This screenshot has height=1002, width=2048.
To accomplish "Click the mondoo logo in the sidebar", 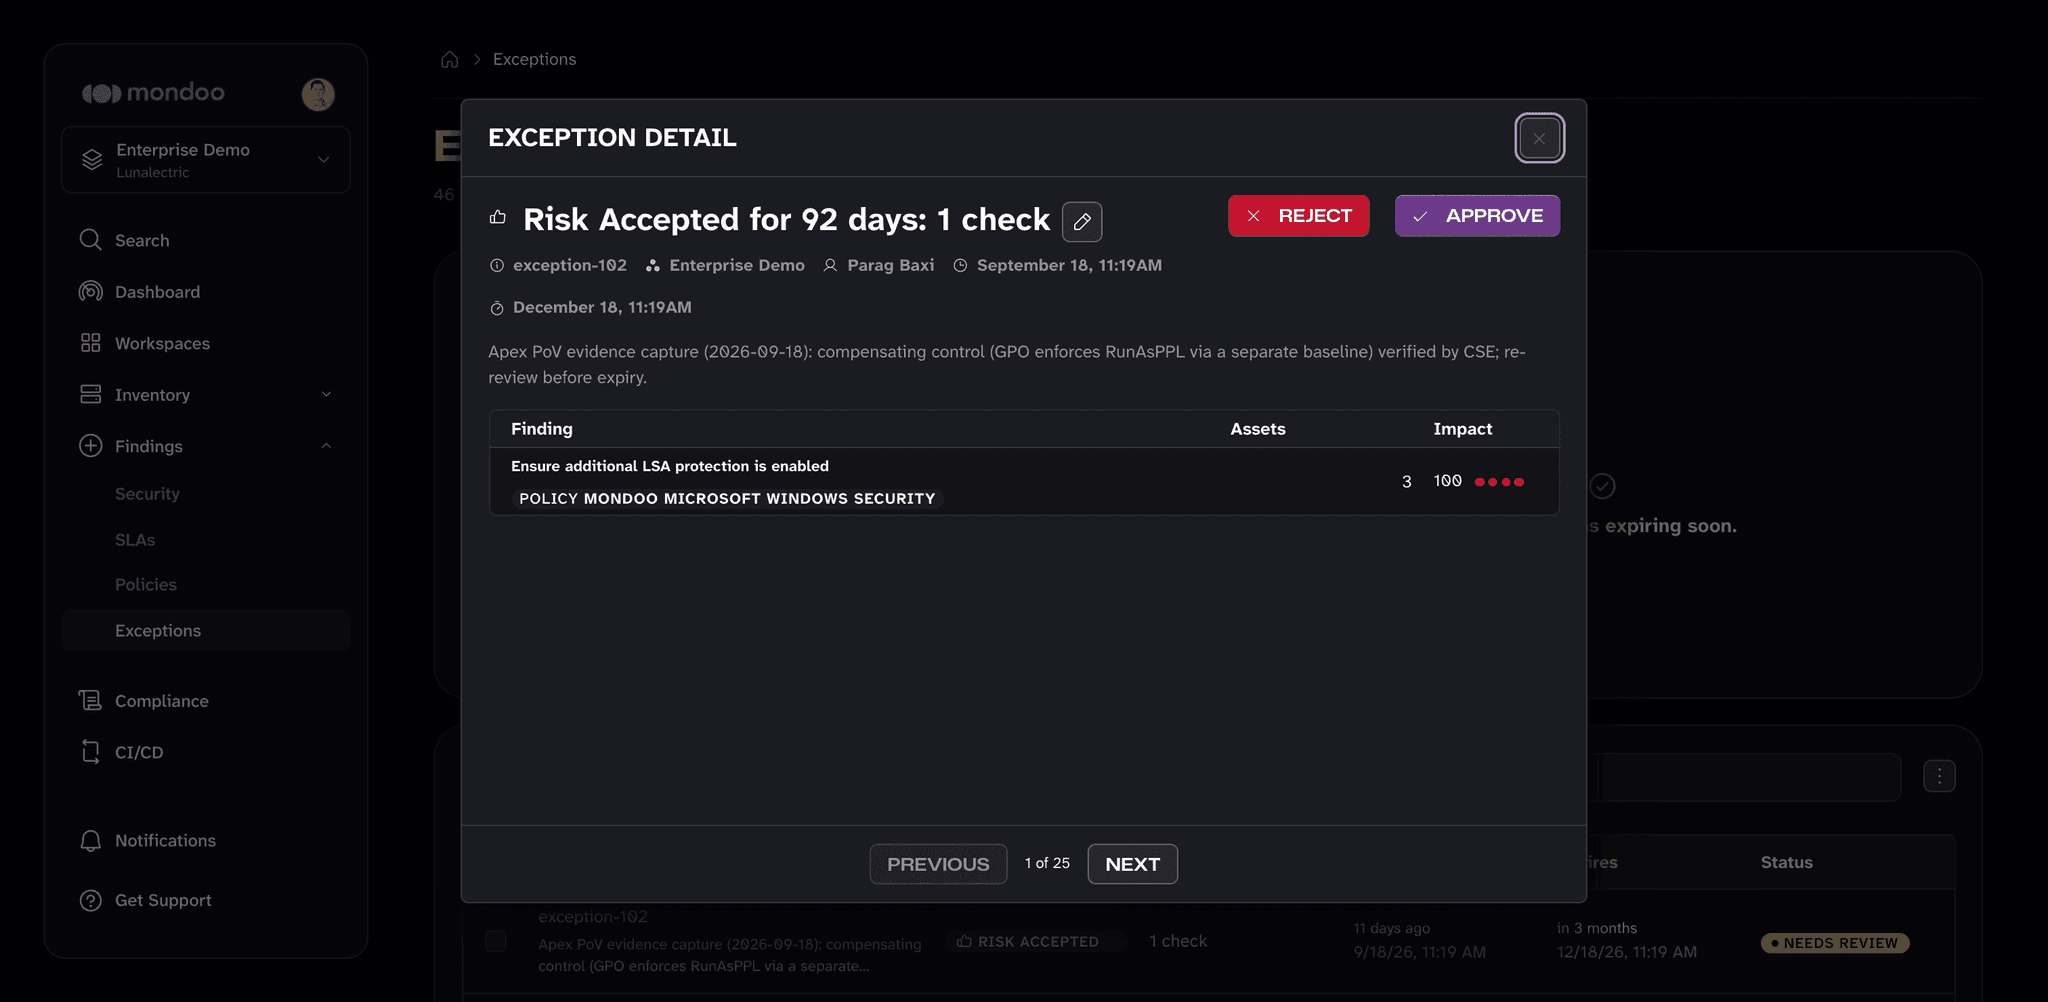I will click(x=153, y=93).
